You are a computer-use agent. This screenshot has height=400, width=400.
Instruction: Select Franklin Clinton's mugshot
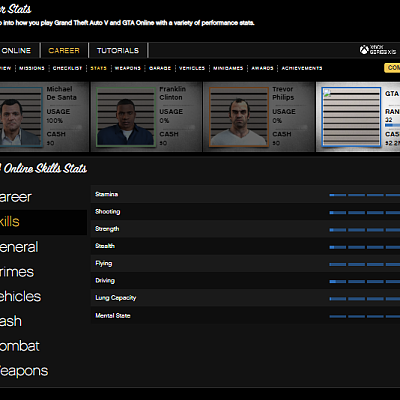[126, 117]
